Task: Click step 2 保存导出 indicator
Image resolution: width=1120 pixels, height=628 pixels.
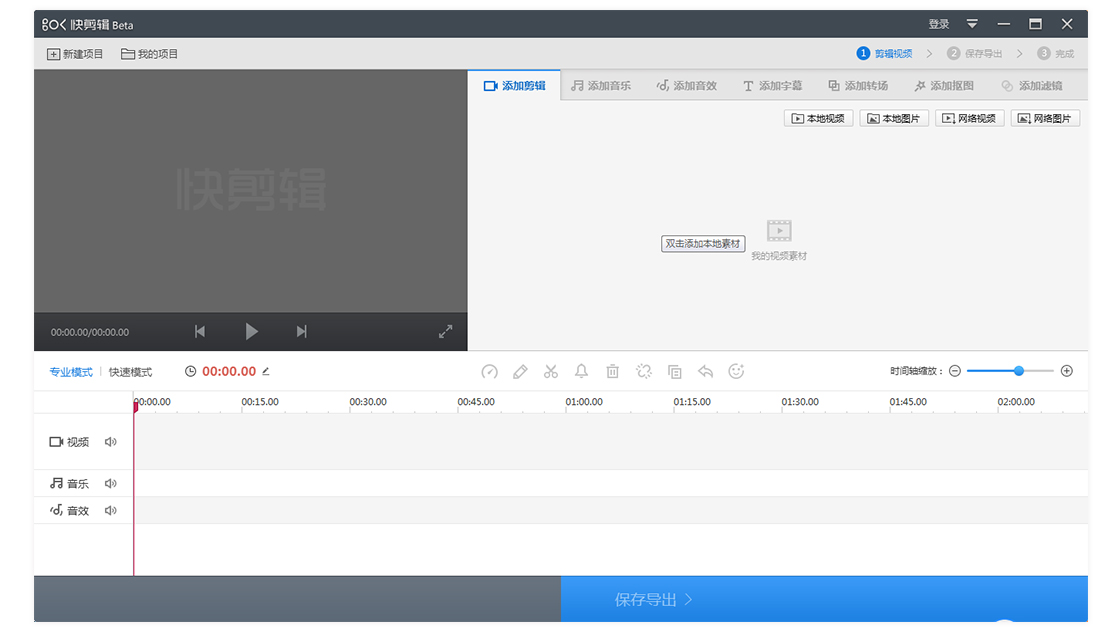Action: 975,54
